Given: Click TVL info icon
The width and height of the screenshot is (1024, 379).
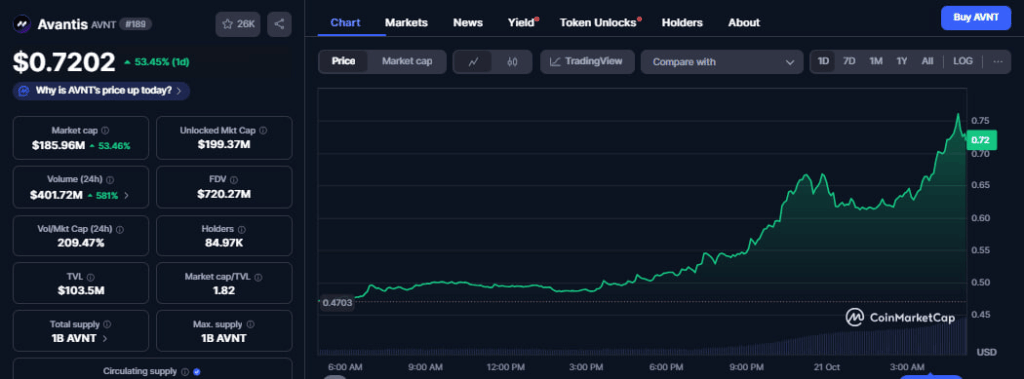Looking at the screenshot, I should click(91, 277).
